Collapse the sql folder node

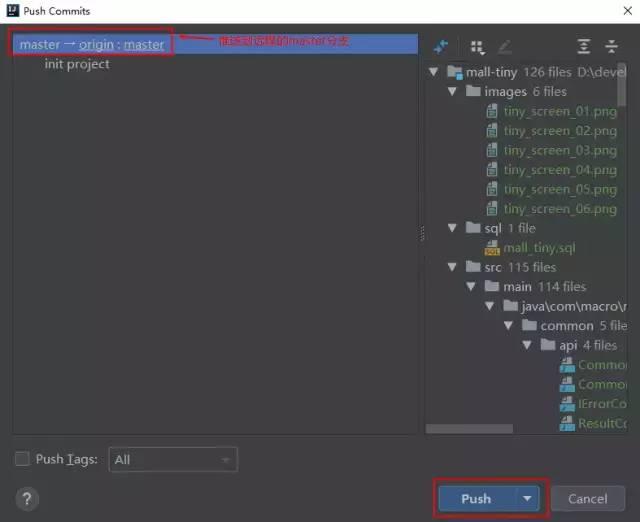452,228
